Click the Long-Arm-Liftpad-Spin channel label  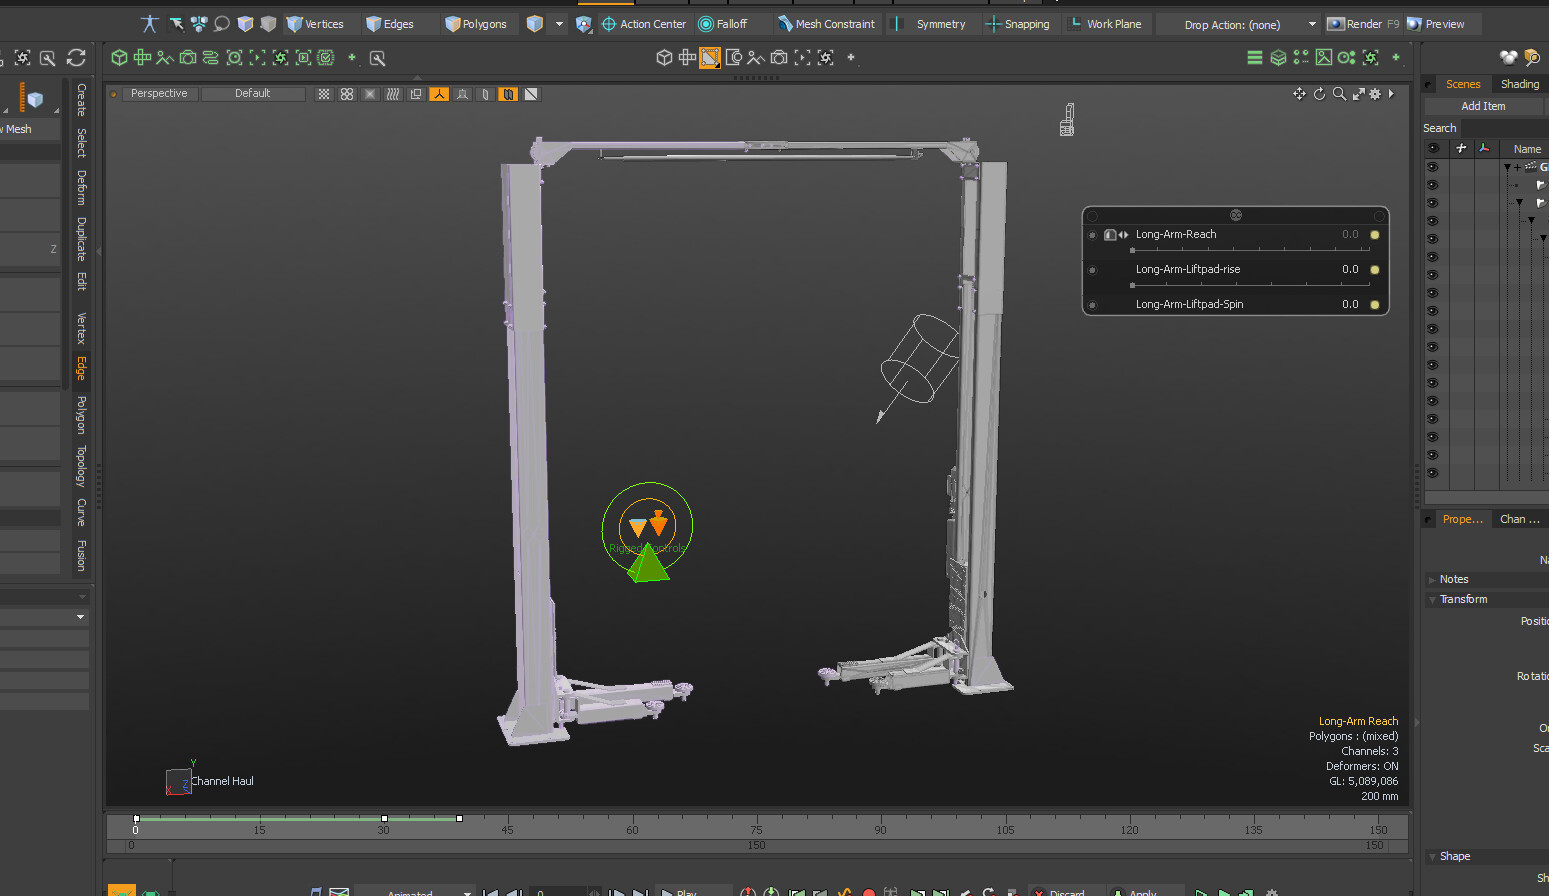[x=1189, y=304]
